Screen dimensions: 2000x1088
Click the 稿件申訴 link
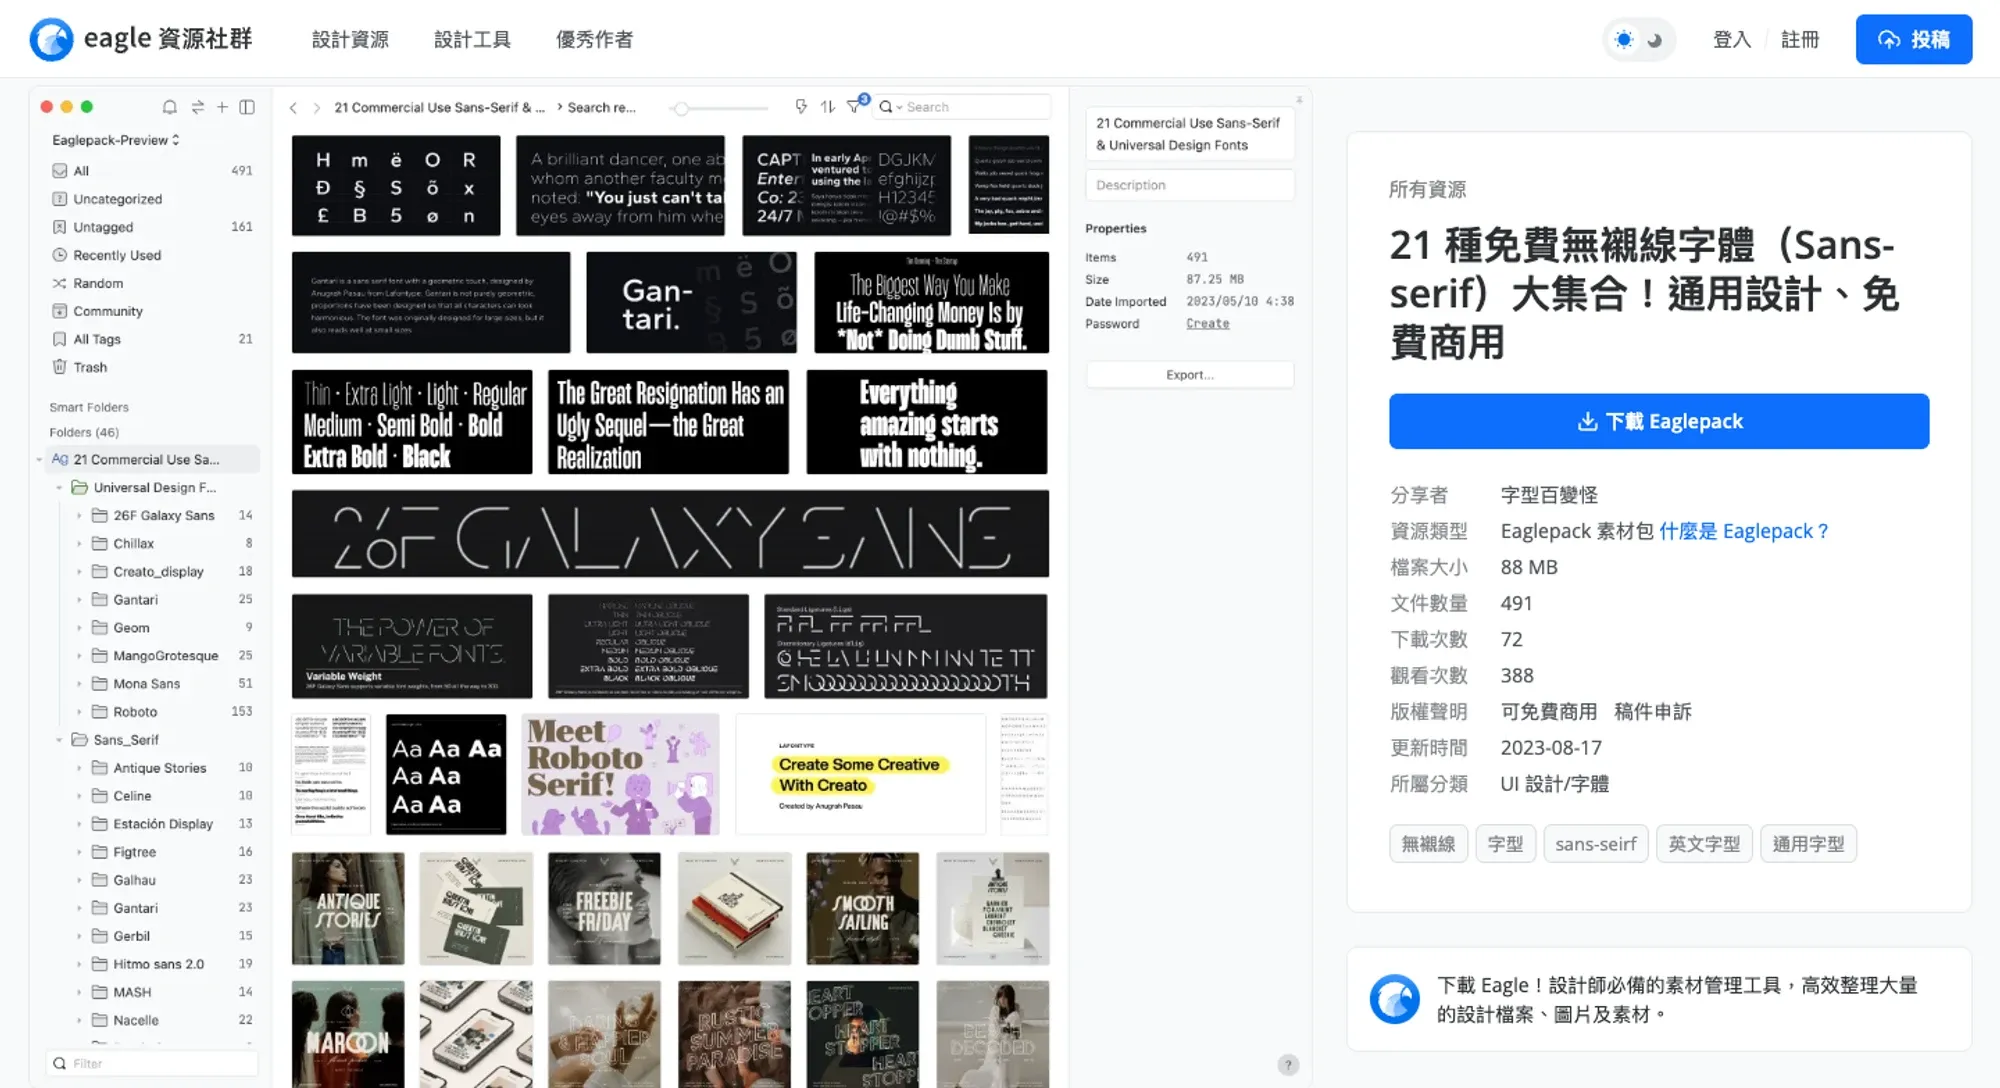click(1652, 712)
